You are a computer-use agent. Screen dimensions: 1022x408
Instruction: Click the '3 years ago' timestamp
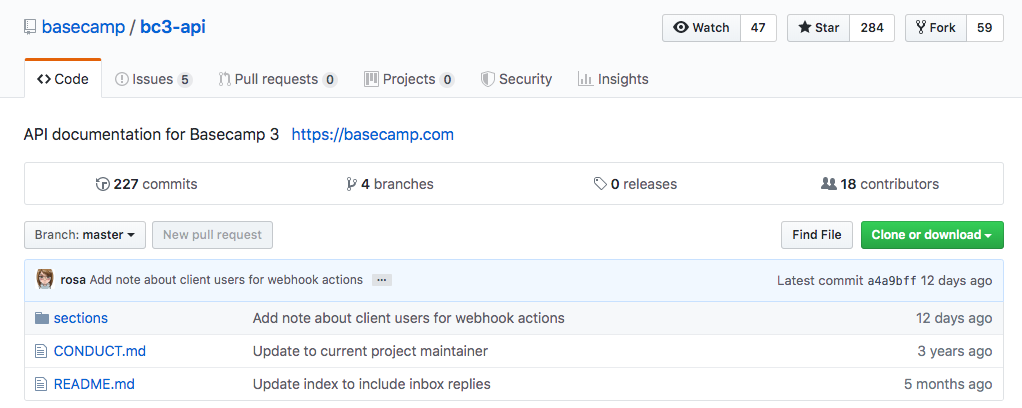click(955, 351)
